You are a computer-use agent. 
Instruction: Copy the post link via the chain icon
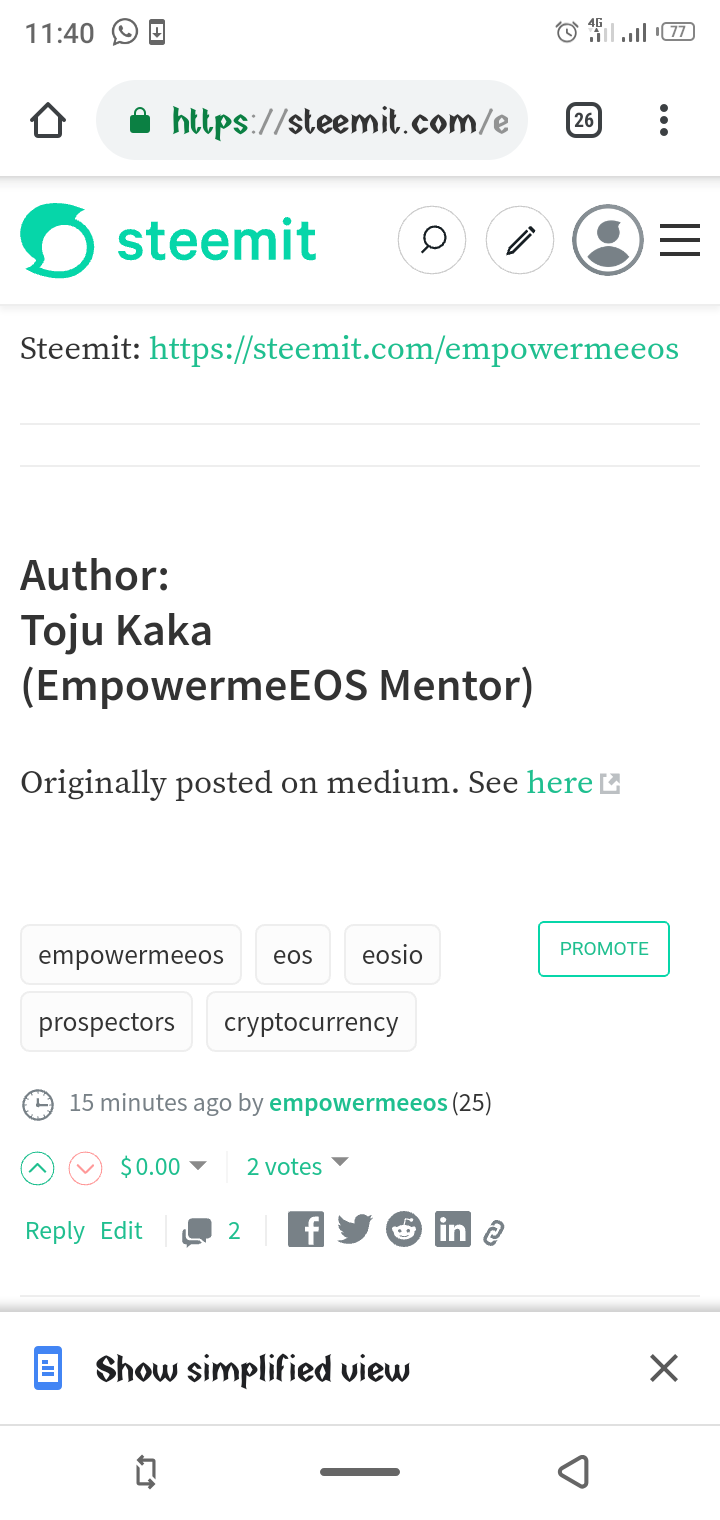coord(494,1229)
